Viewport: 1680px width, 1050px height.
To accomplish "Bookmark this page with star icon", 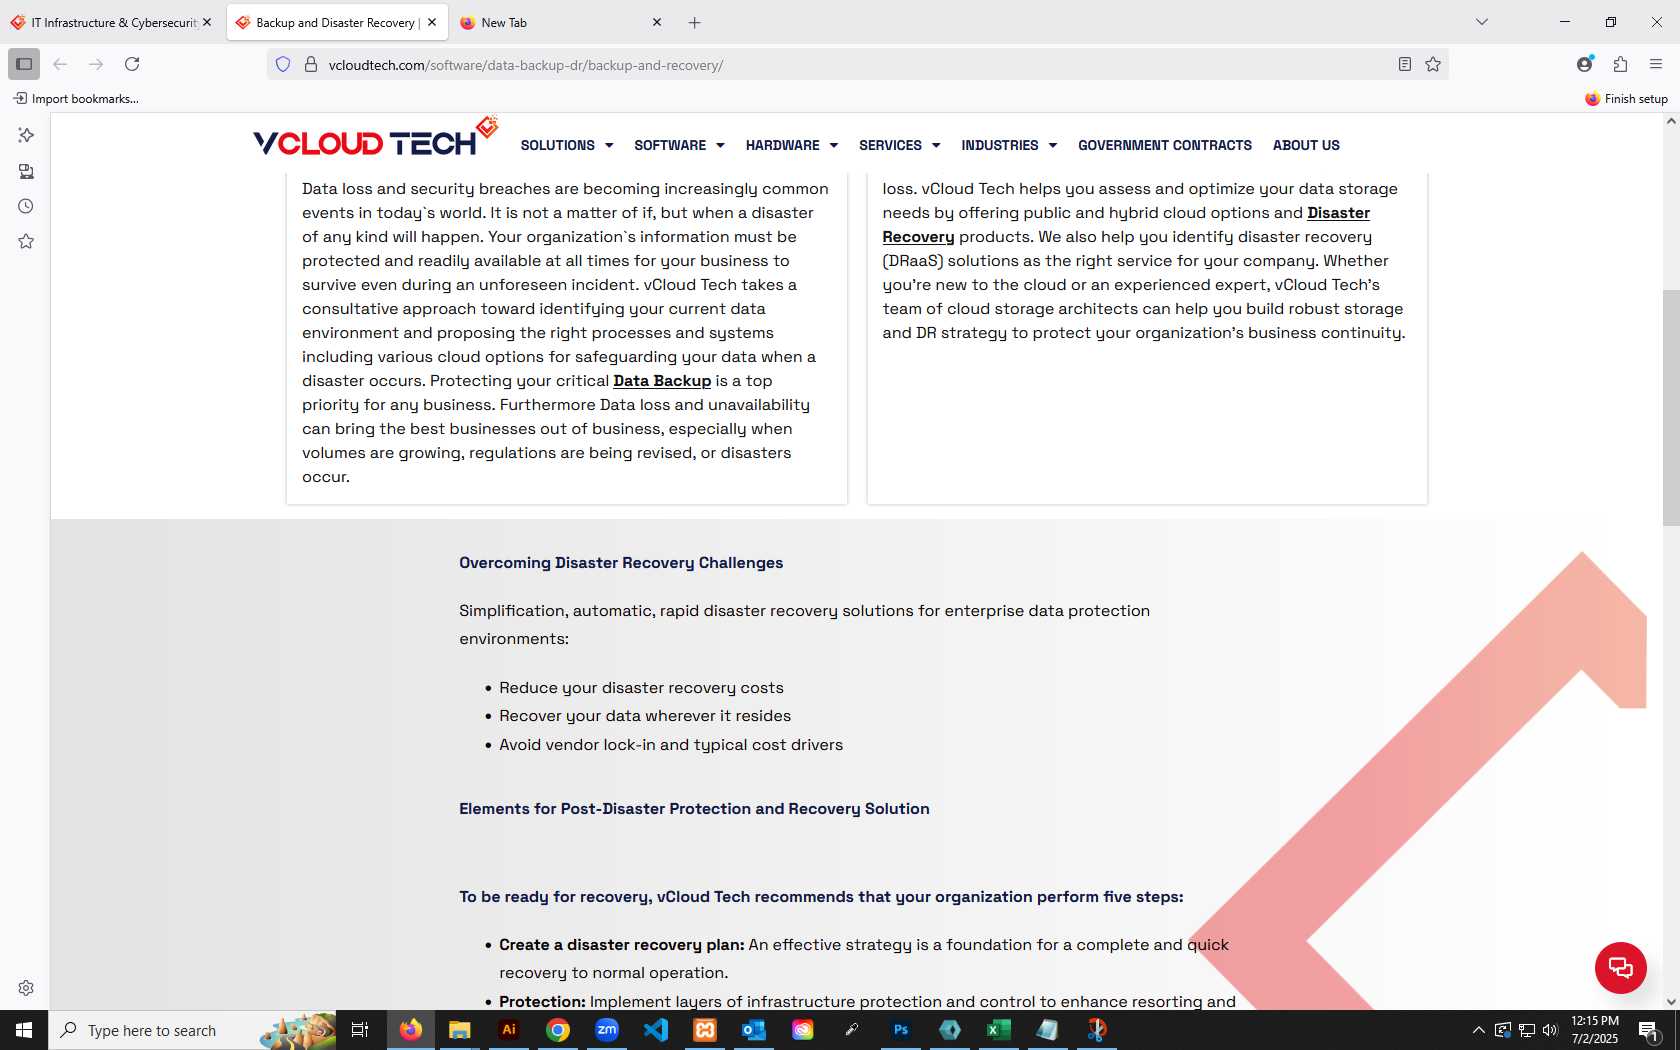I will (1433, 64).
